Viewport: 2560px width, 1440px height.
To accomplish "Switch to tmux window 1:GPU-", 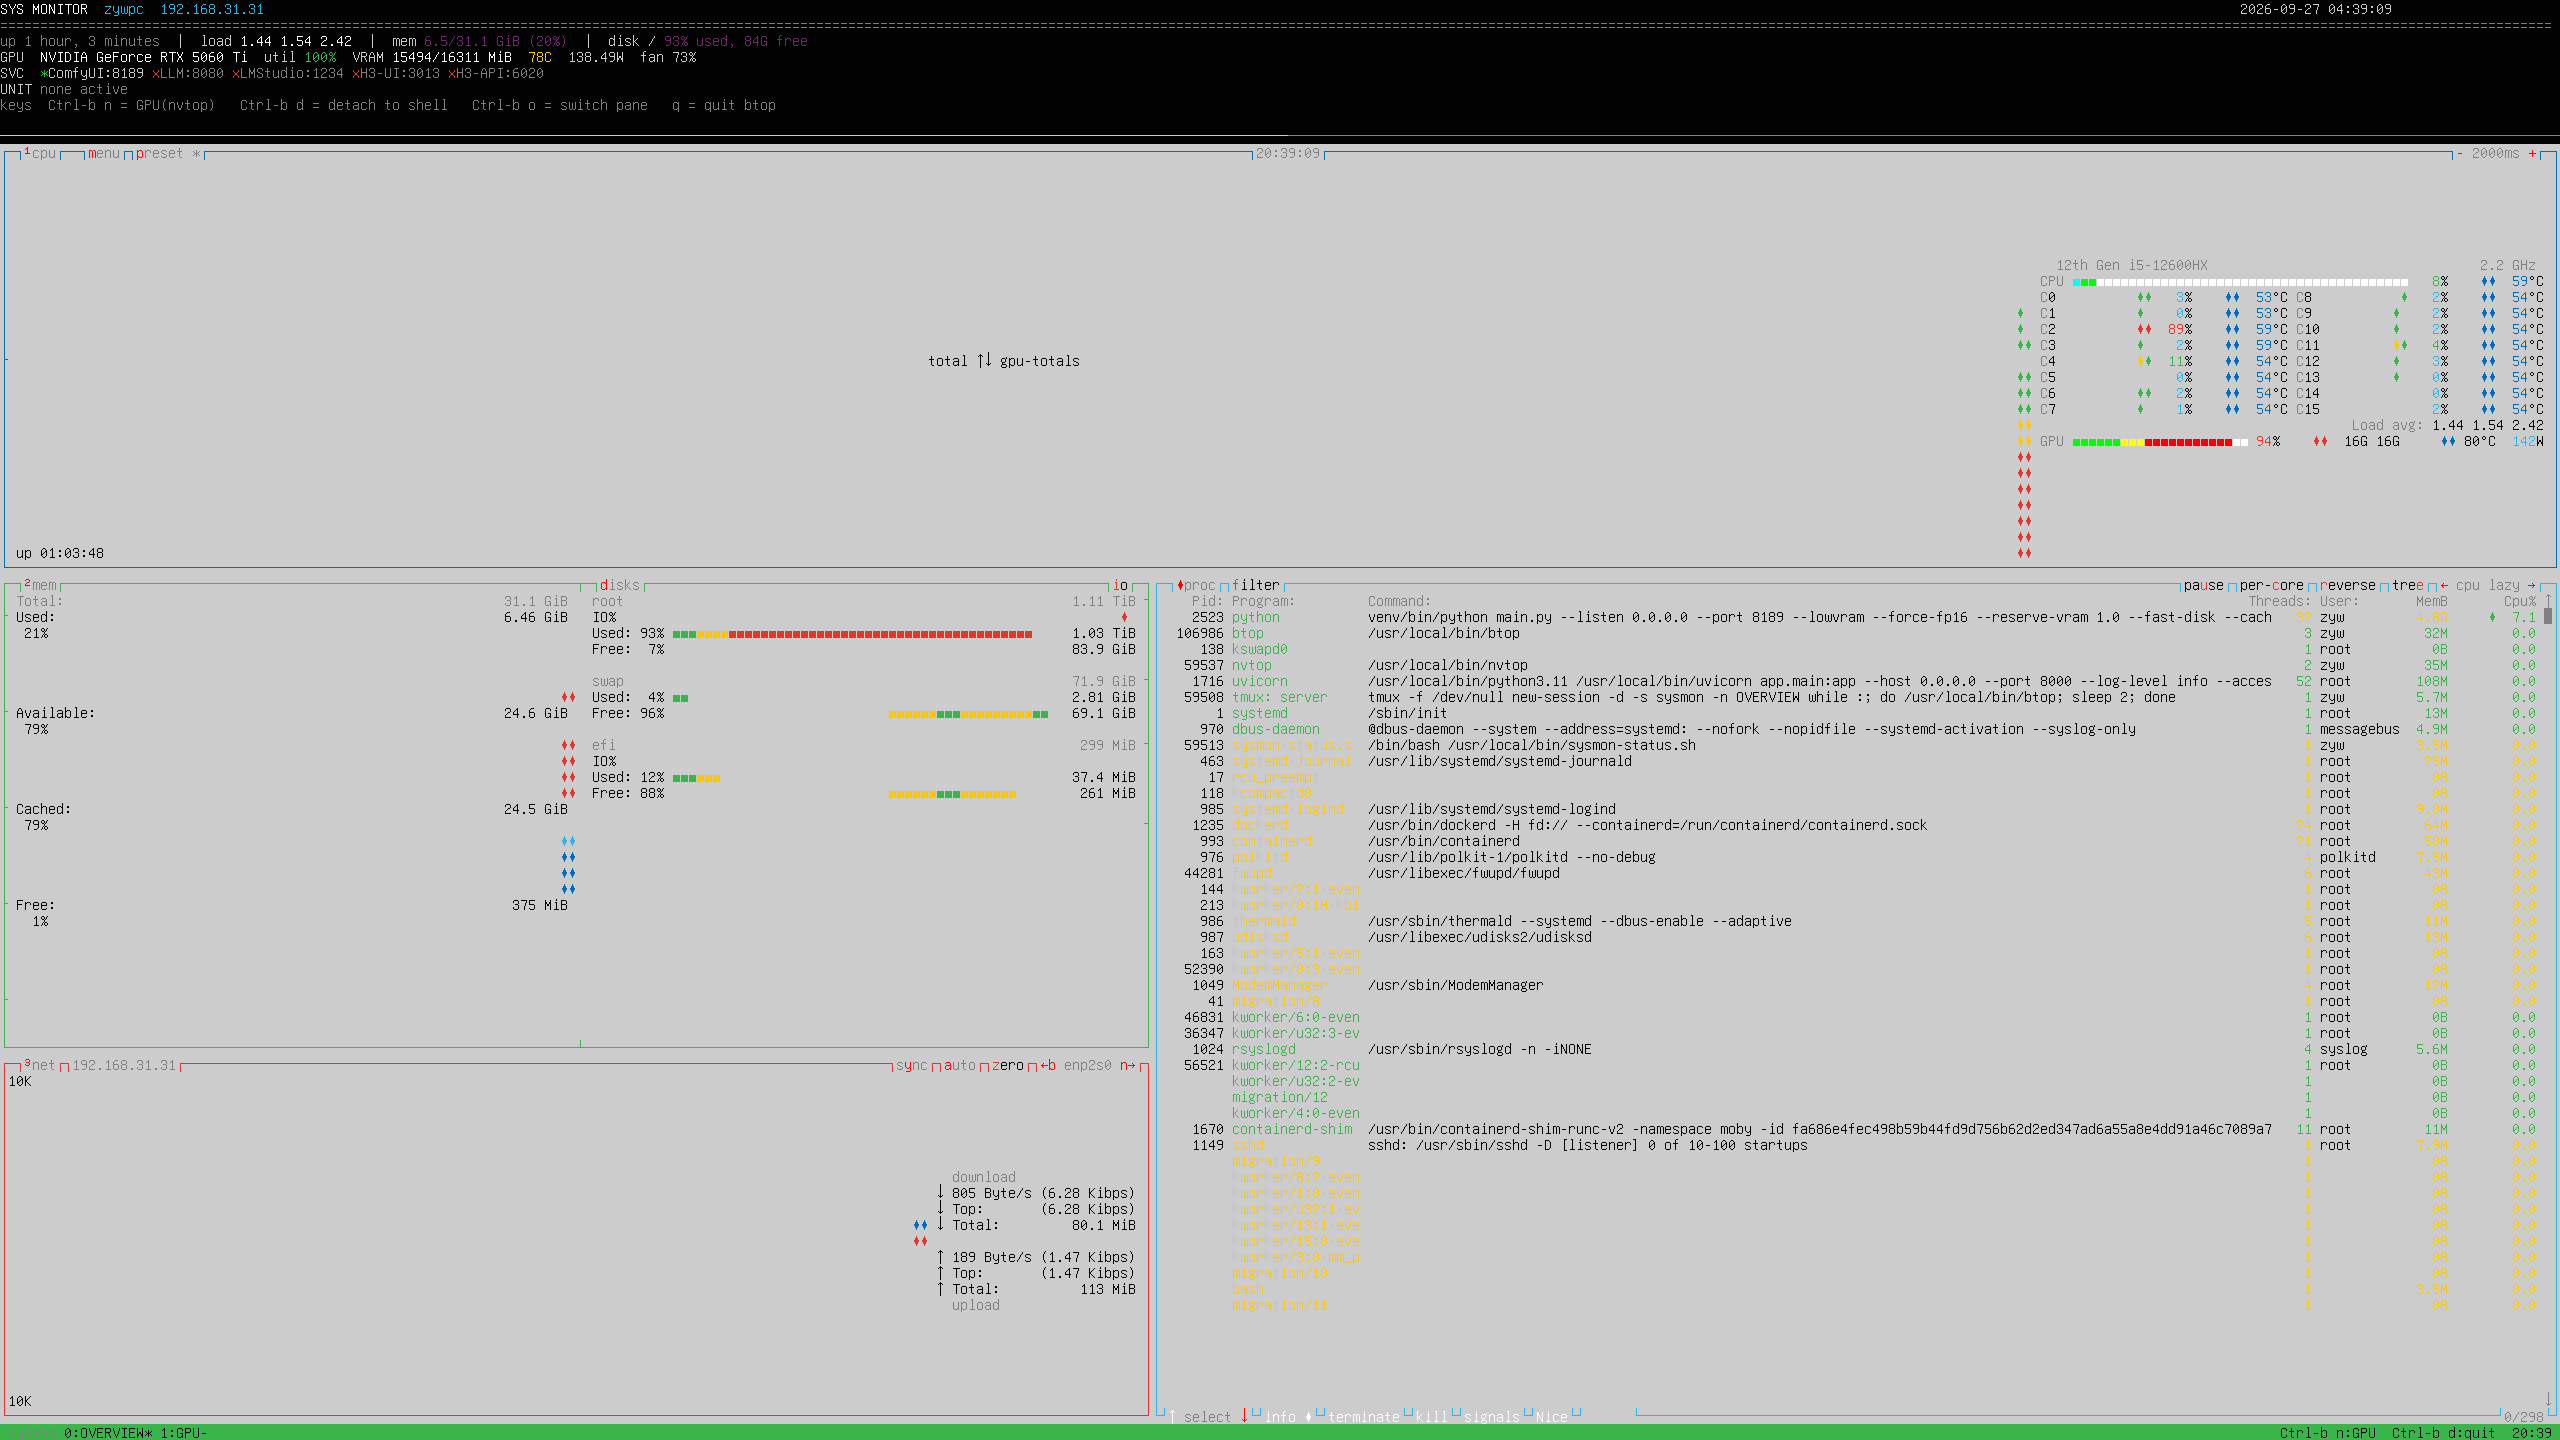I will click(184, 1433).
